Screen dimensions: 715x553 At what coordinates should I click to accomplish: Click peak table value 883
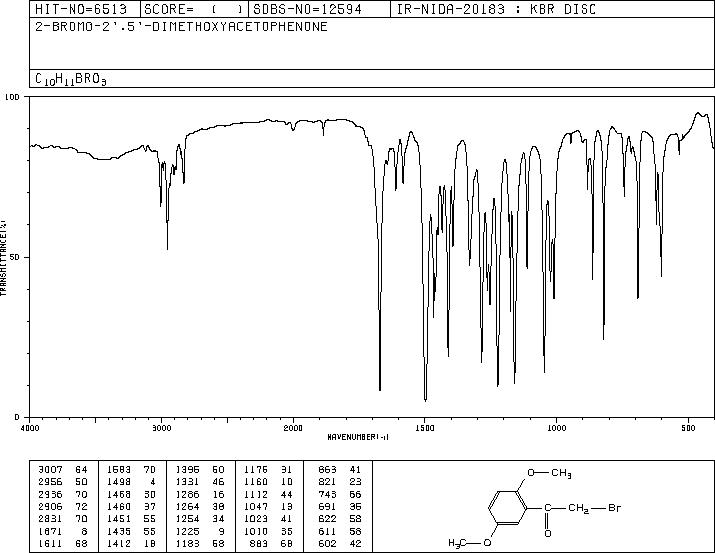(x=259, y=543)
